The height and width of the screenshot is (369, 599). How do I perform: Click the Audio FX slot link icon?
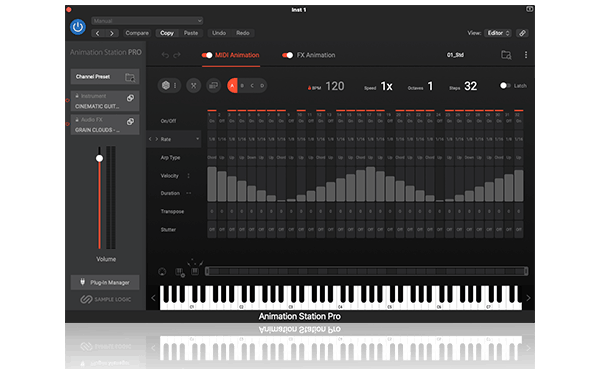[x=130, y=121]
